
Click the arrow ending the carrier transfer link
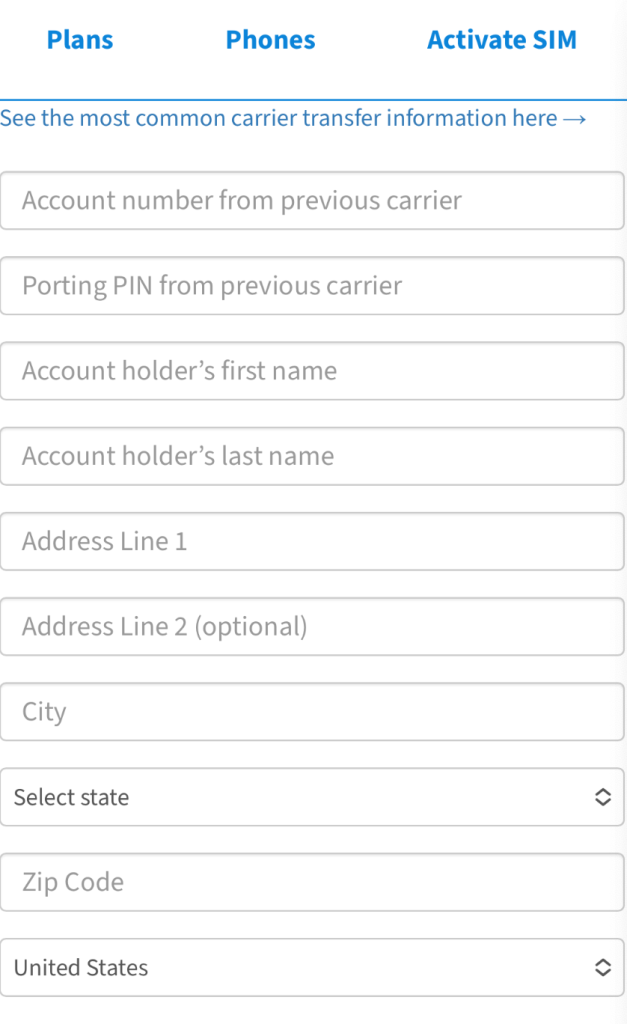574,118
